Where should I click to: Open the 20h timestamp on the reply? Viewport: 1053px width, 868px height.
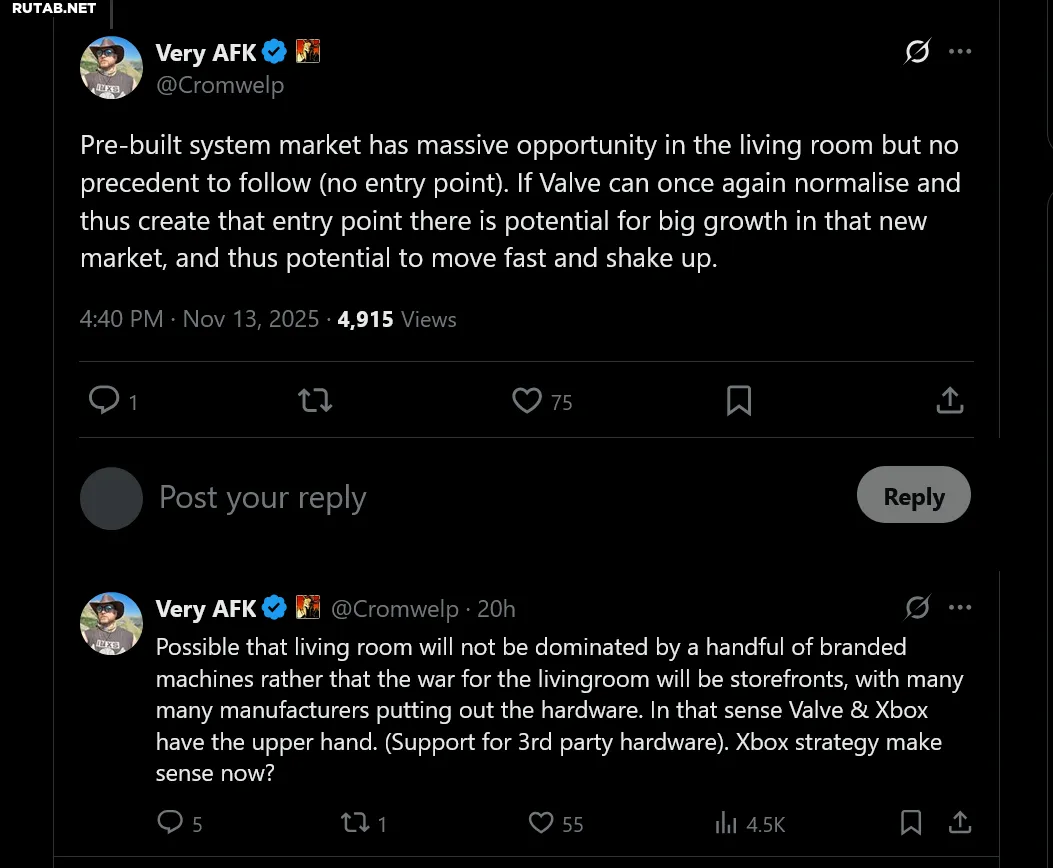[x=497, y=609]
